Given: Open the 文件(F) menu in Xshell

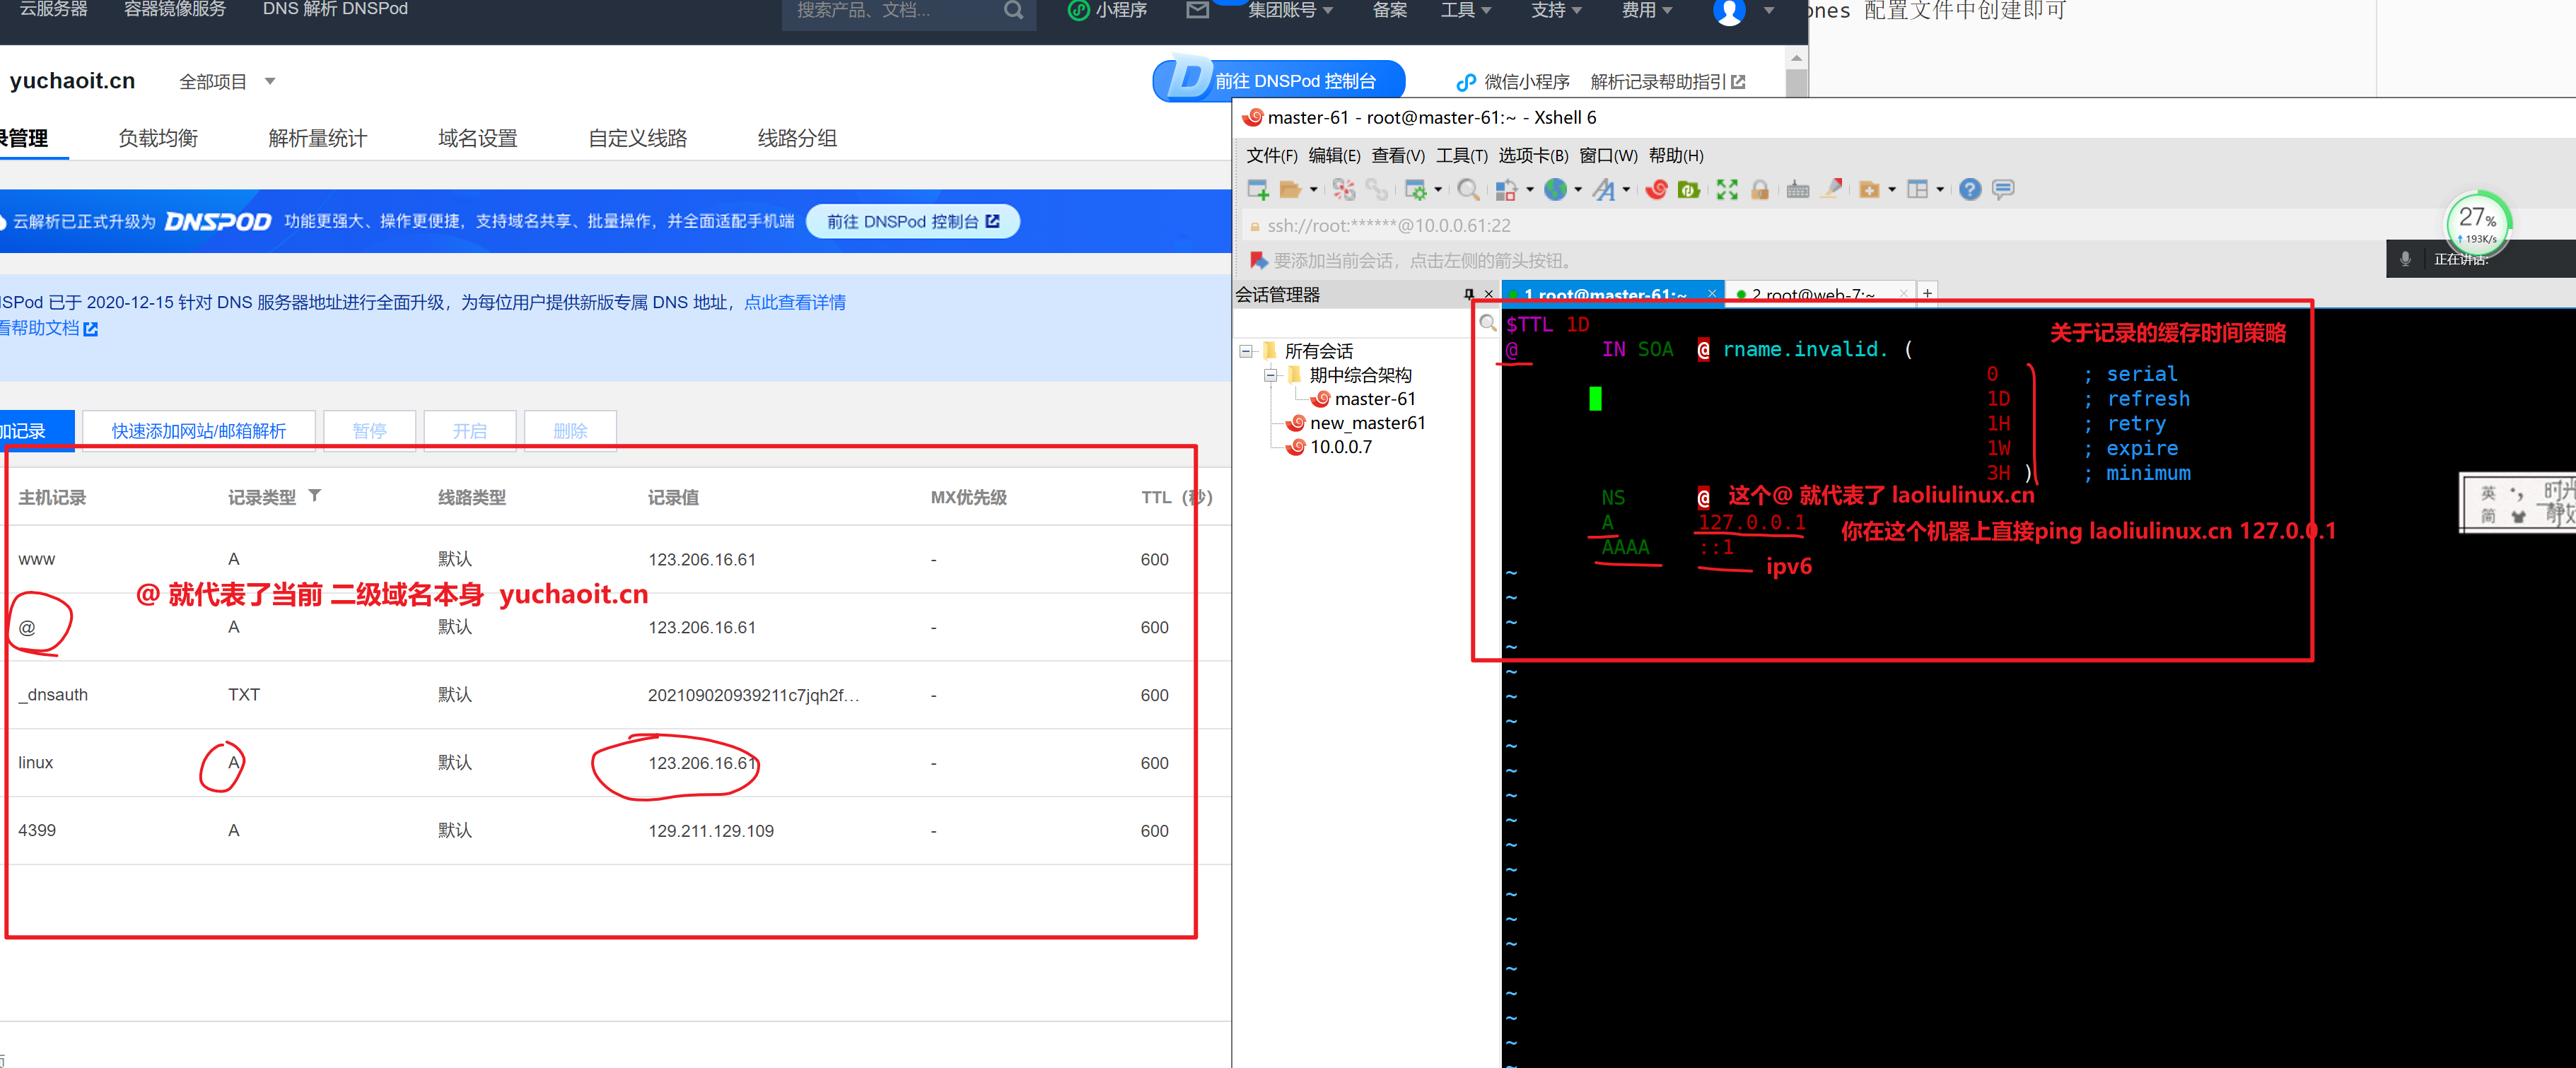Looking at the screenshot, I should click(x=1271, y=156).
